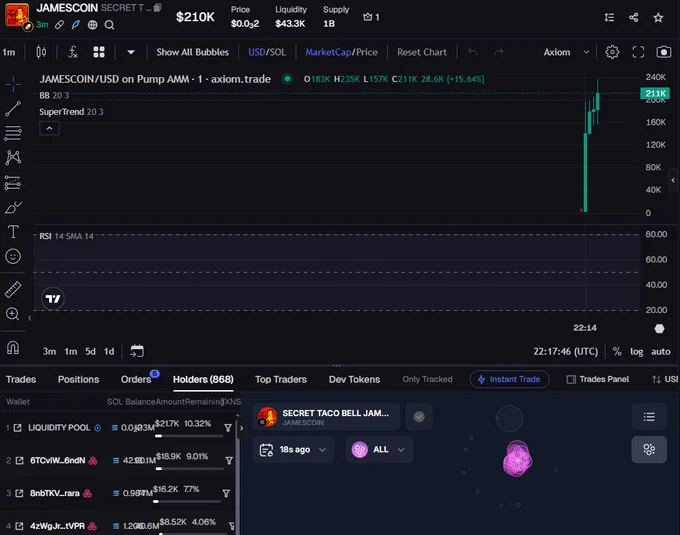Select the zoom in tool
Image resolution: width=680 pixels, height=535 pixels.
click(13, 313)
